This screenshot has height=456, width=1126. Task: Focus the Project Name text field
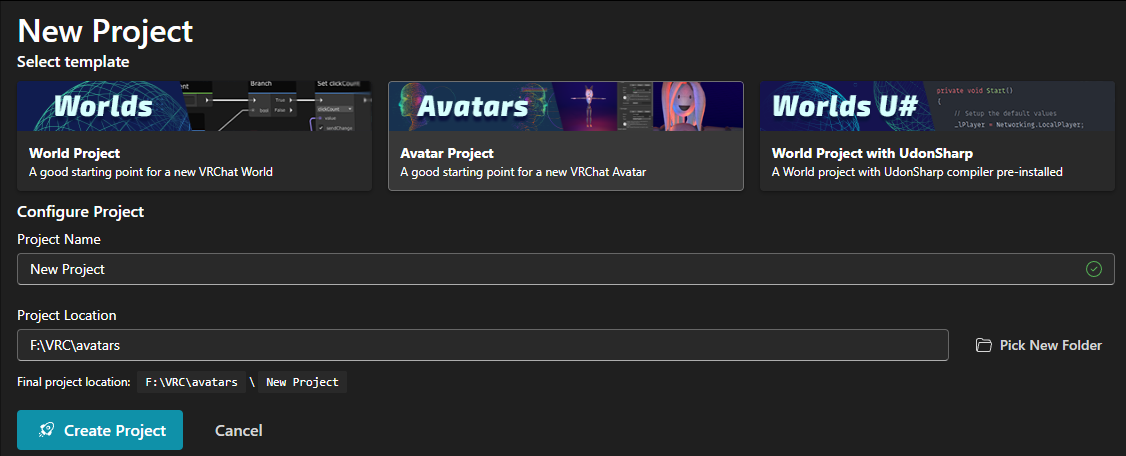(x=566, y=269)
